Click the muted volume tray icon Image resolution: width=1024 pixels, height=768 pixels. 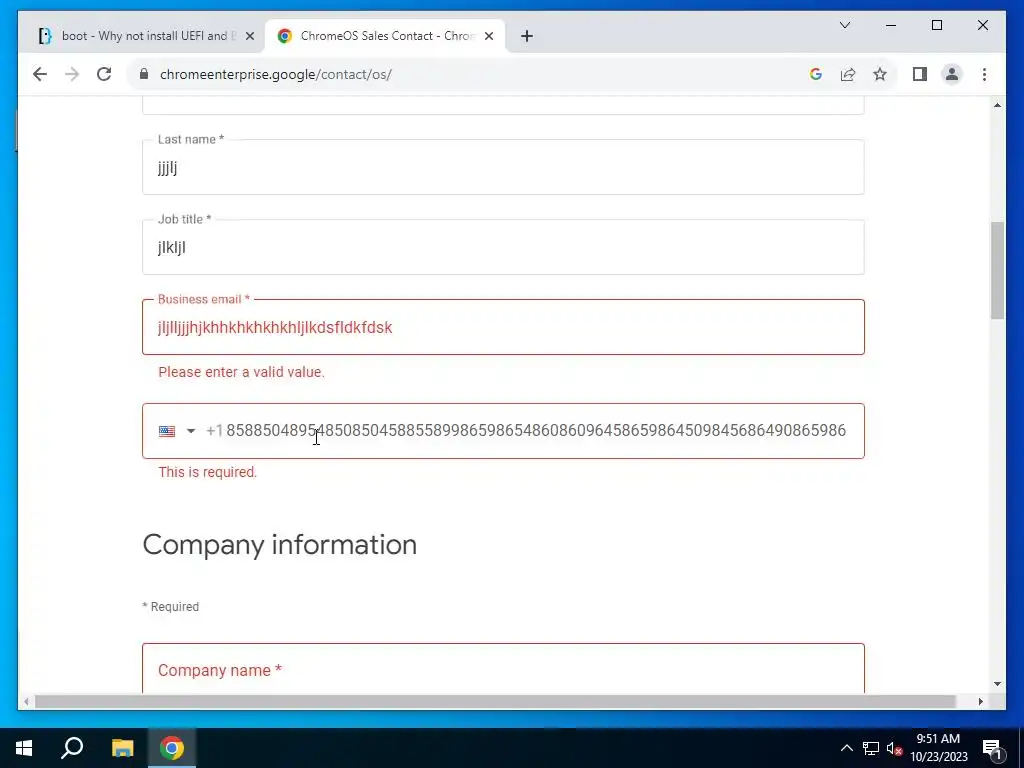[x=894, y=748]
